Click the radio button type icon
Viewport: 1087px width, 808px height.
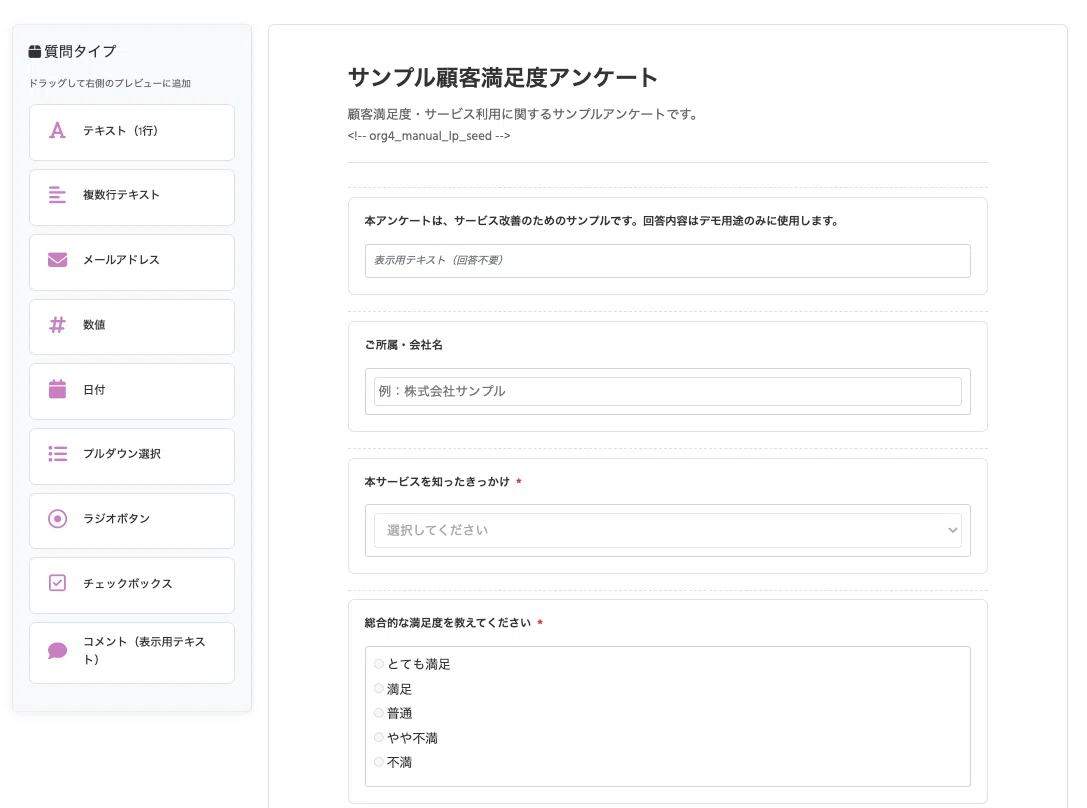pyautogui.click(x=58, y=518)
